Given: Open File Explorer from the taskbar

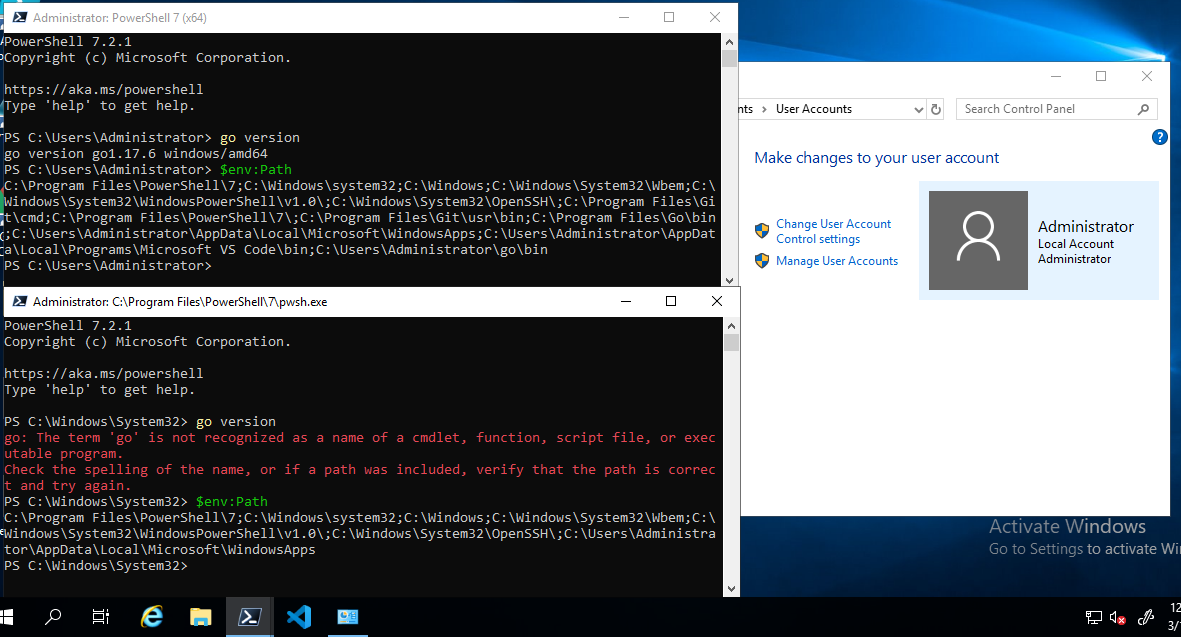Looking at the screenshot, I should tap(200, 617).
